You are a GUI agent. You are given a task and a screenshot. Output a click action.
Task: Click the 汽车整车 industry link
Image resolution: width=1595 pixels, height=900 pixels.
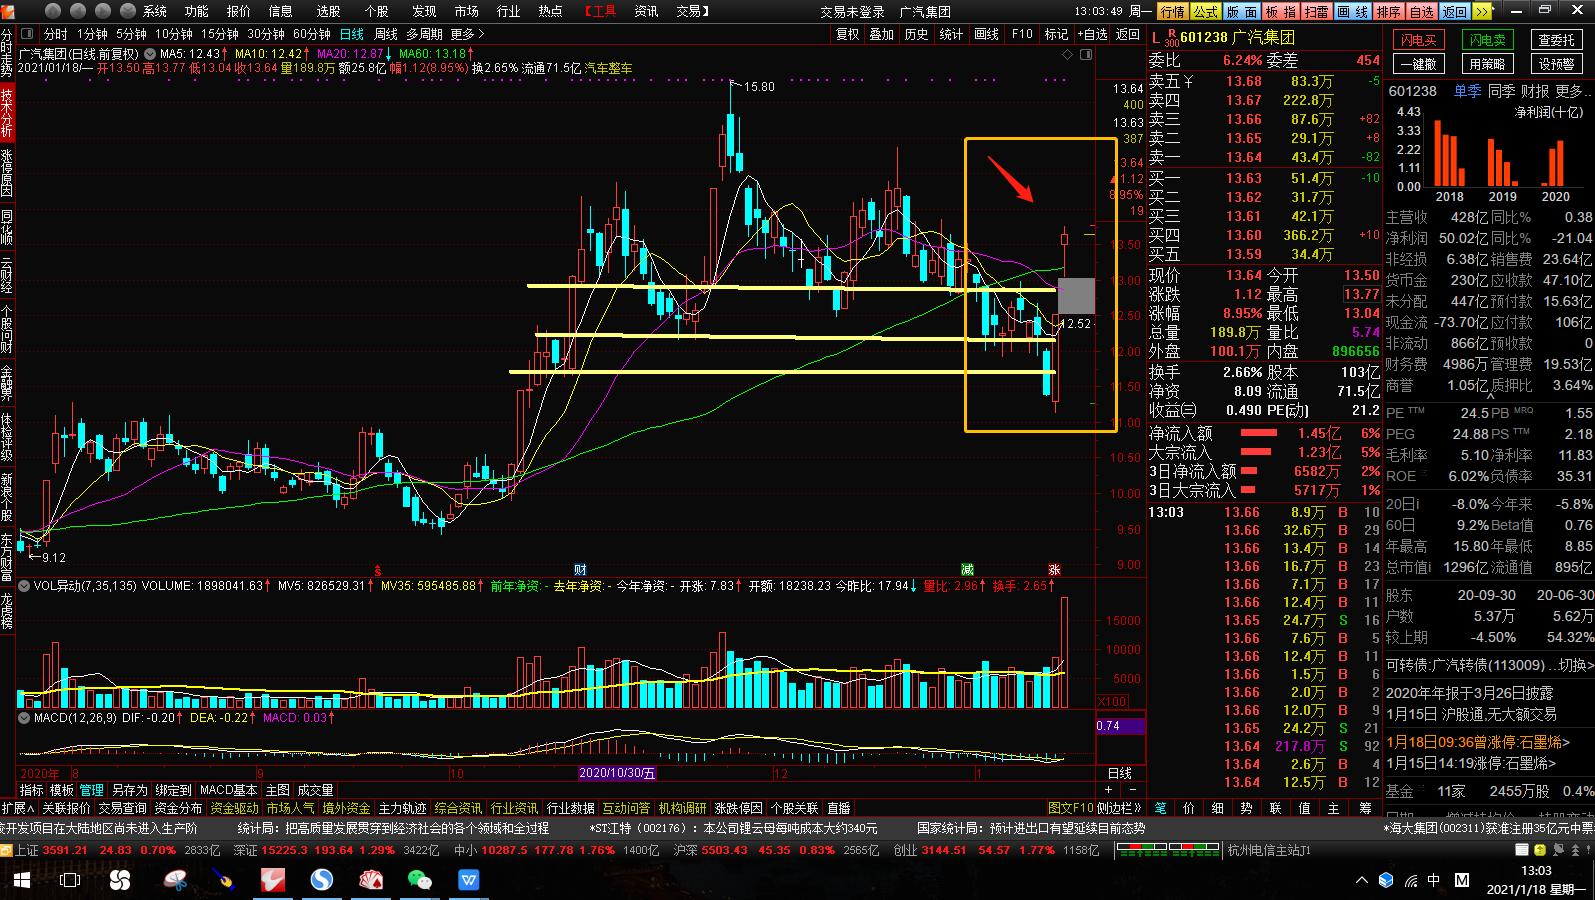coord(609,68)
